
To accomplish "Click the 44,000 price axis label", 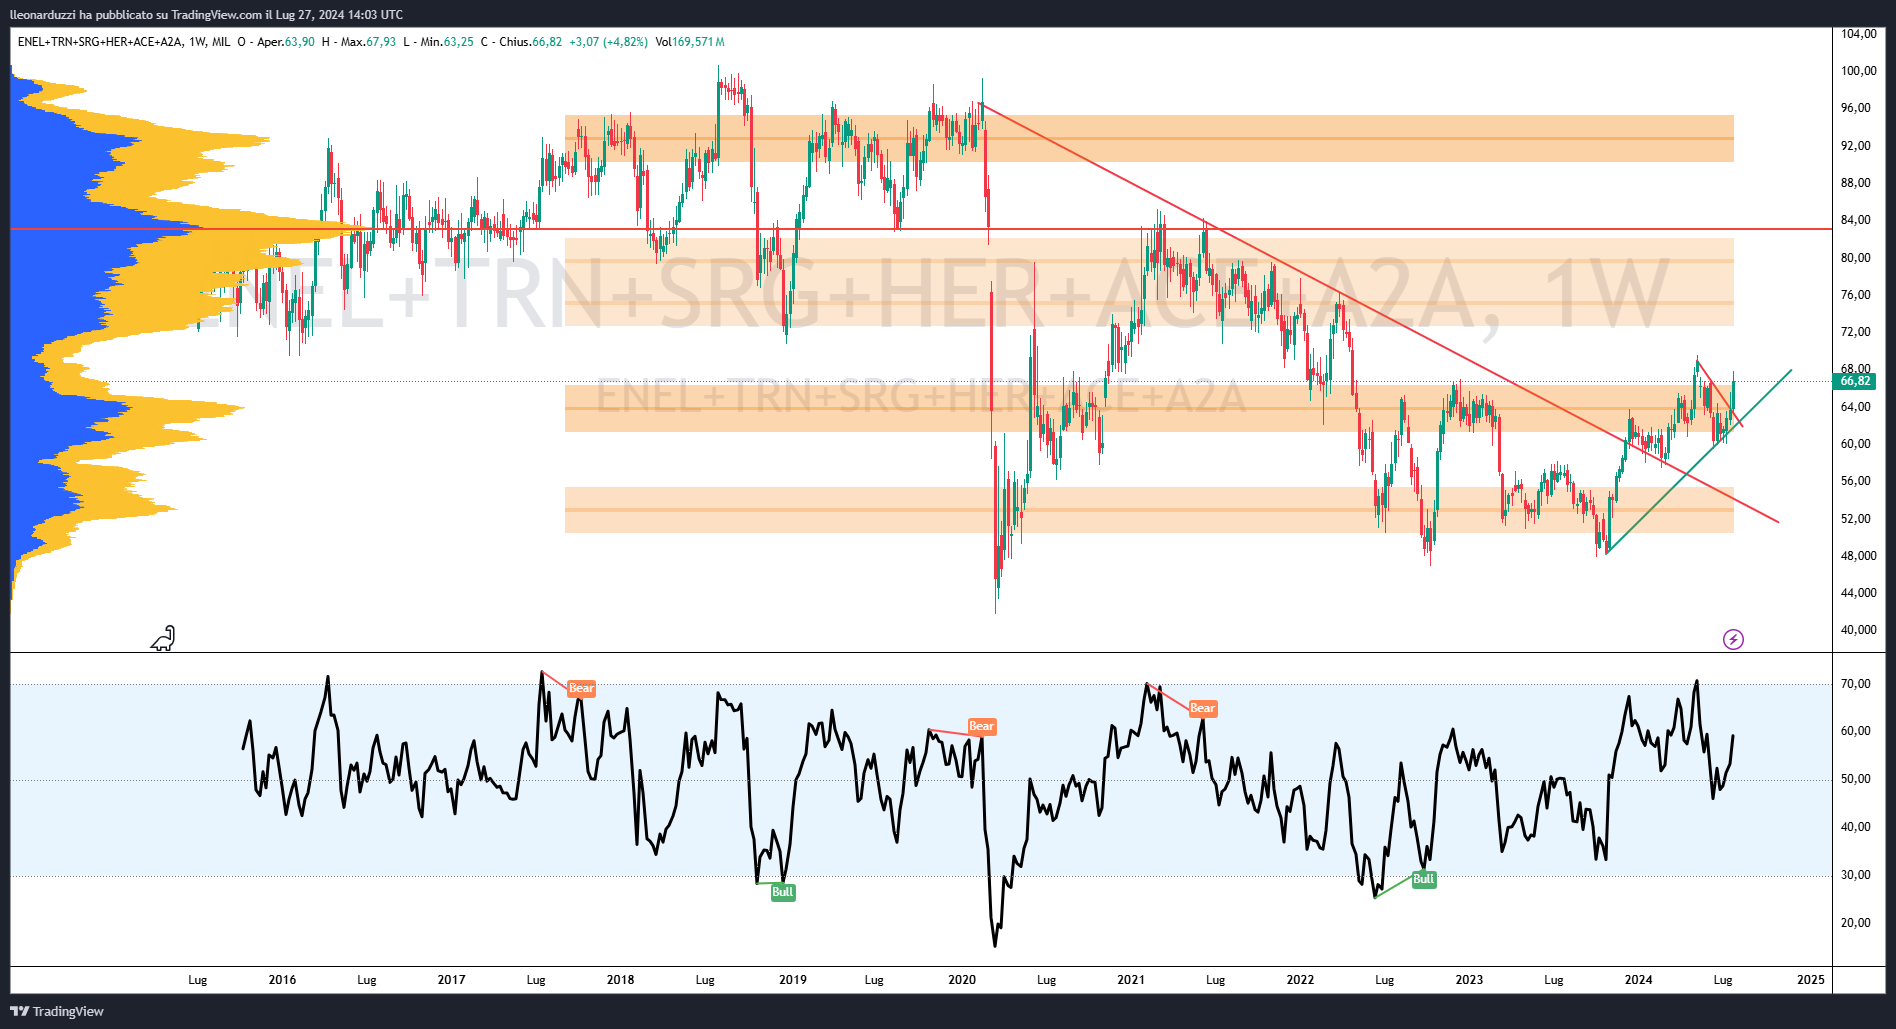I will coord(1858,593).
